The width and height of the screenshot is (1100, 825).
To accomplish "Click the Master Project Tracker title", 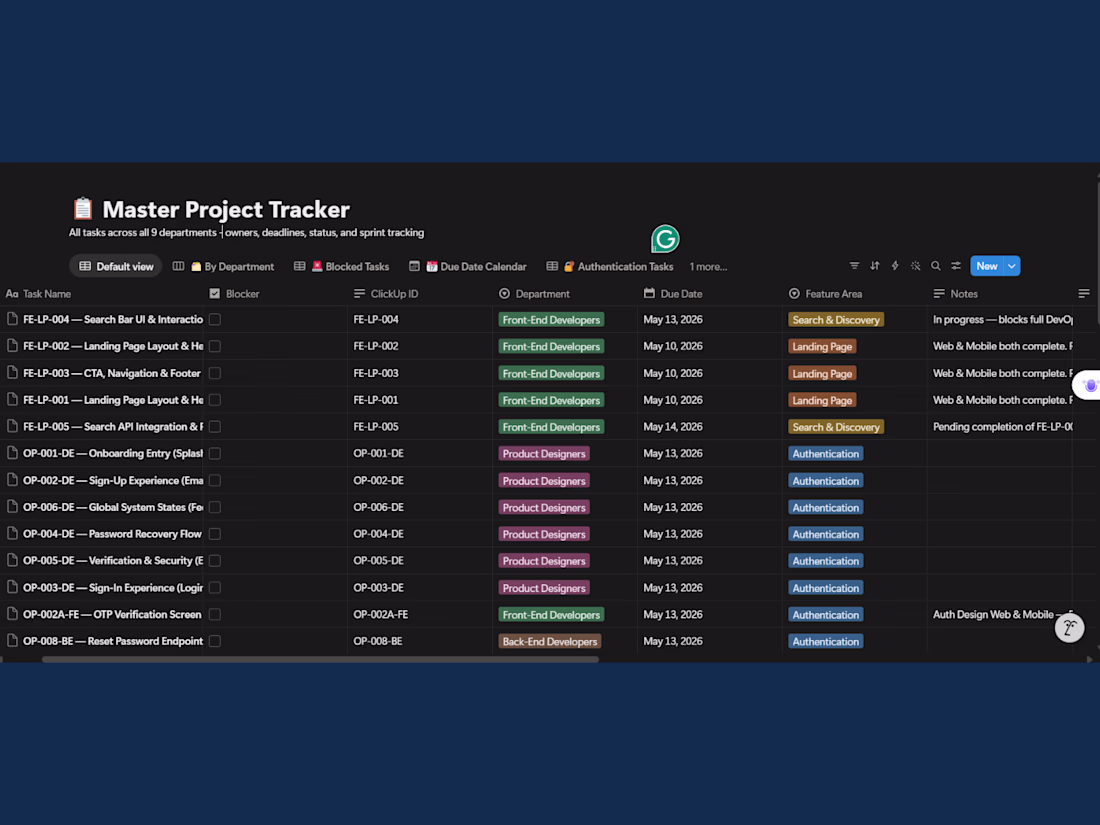I will click(x=226, y=209).
